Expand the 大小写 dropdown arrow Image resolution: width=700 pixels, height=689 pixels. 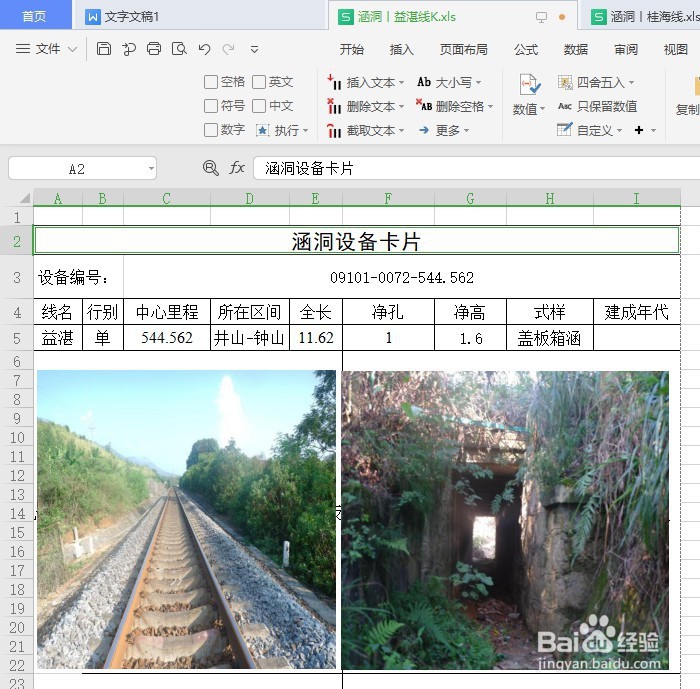[x=478, y=83]
